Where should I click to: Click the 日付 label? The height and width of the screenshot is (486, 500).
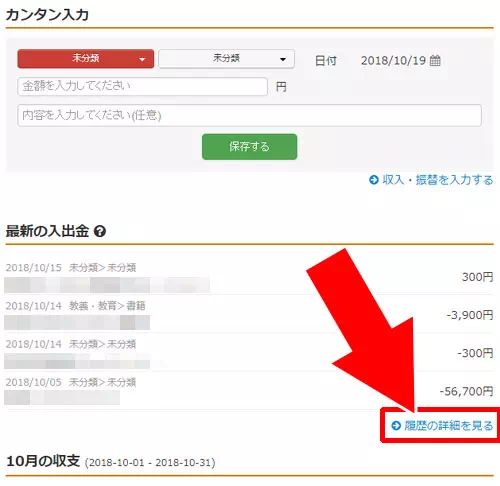pos(326,61)
